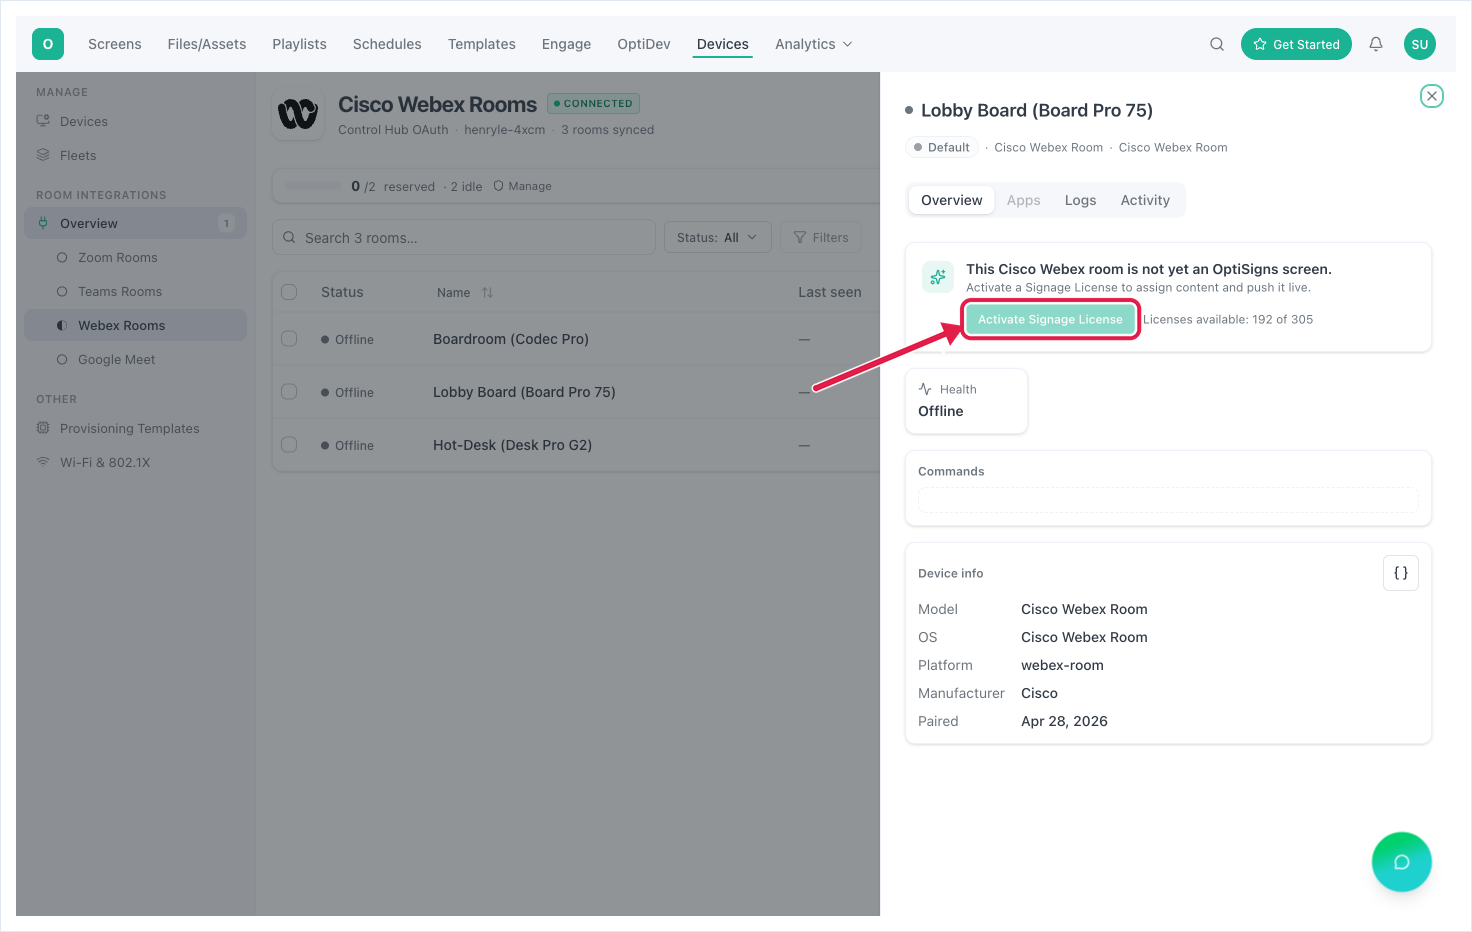Click the reserved licenses progress bar

pos(313,186)
